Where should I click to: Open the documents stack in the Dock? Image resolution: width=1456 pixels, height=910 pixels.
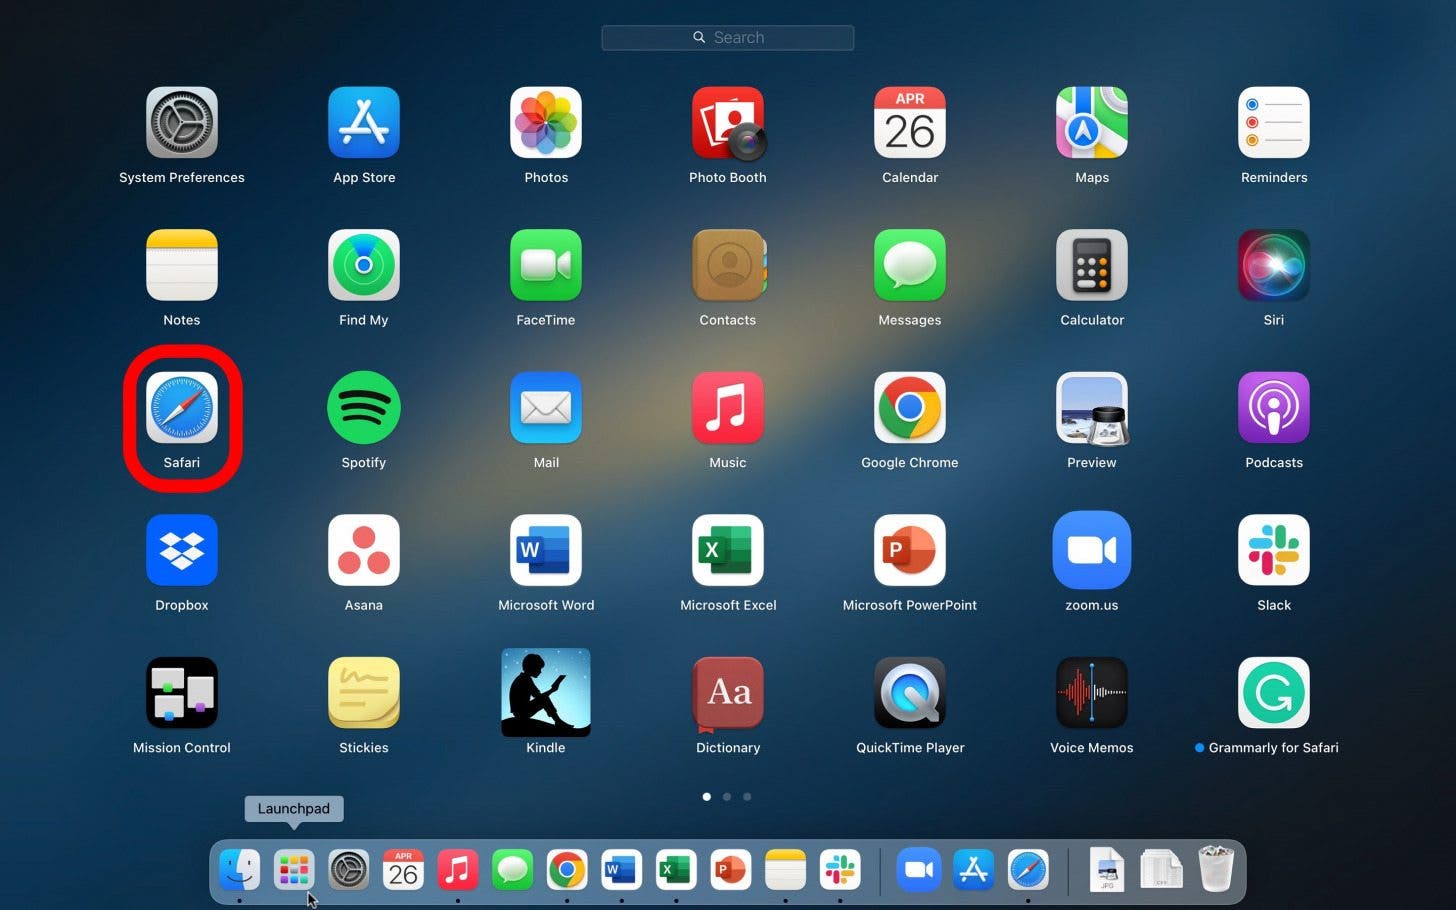(1161, 870)
